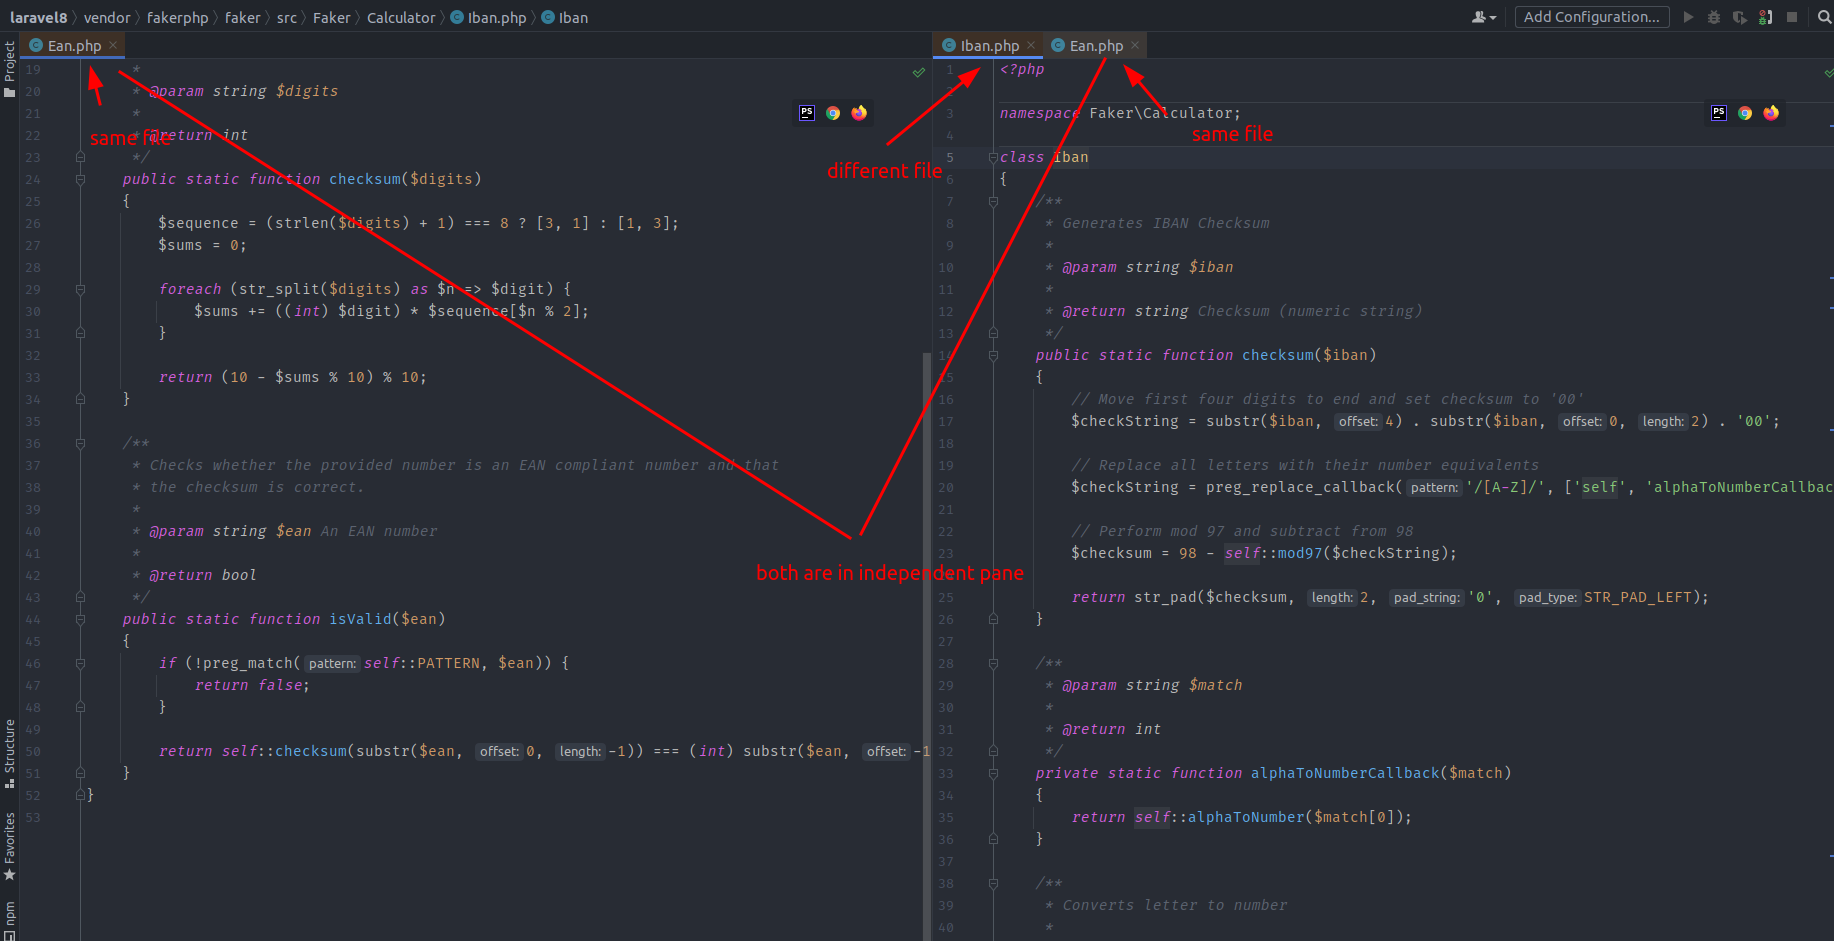Open Search Everywhere magnifier icon
1834x941 pixels.
(1825, 17)
